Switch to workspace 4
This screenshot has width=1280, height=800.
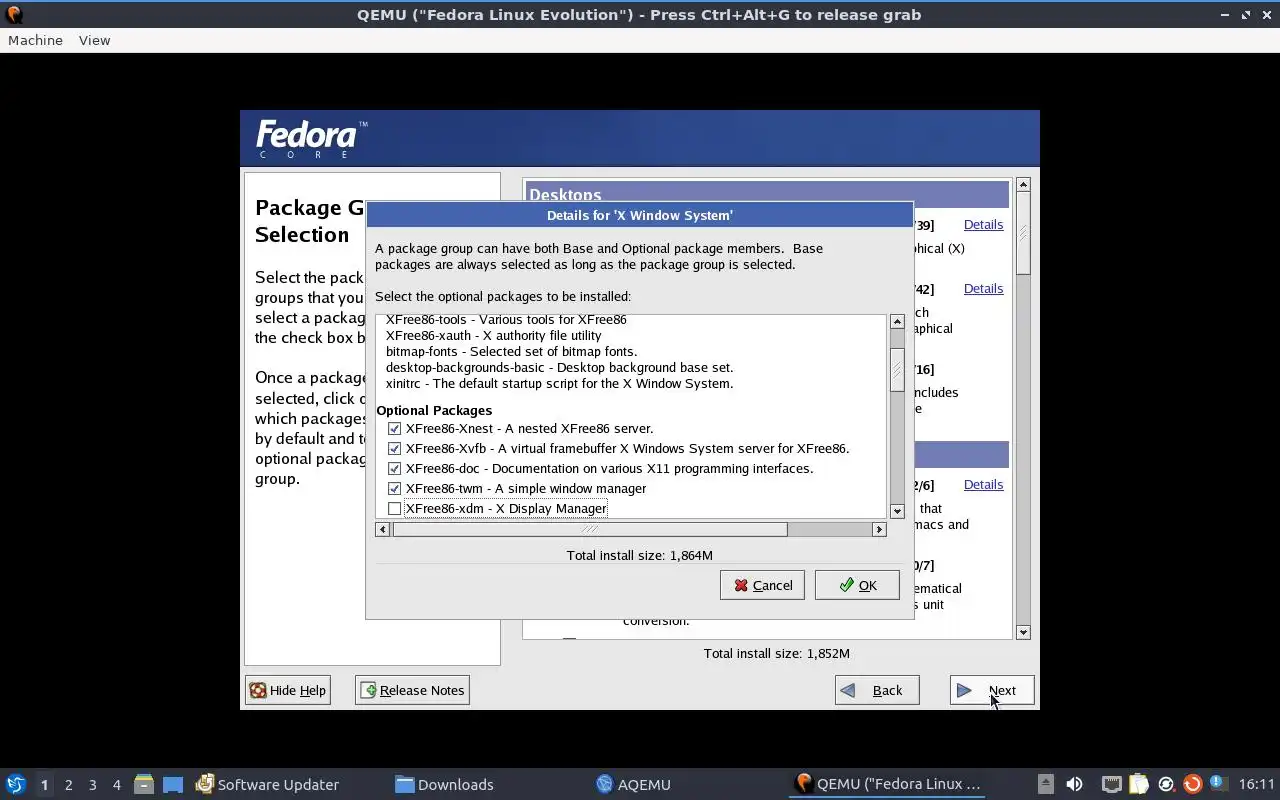(x=116, y=784)
